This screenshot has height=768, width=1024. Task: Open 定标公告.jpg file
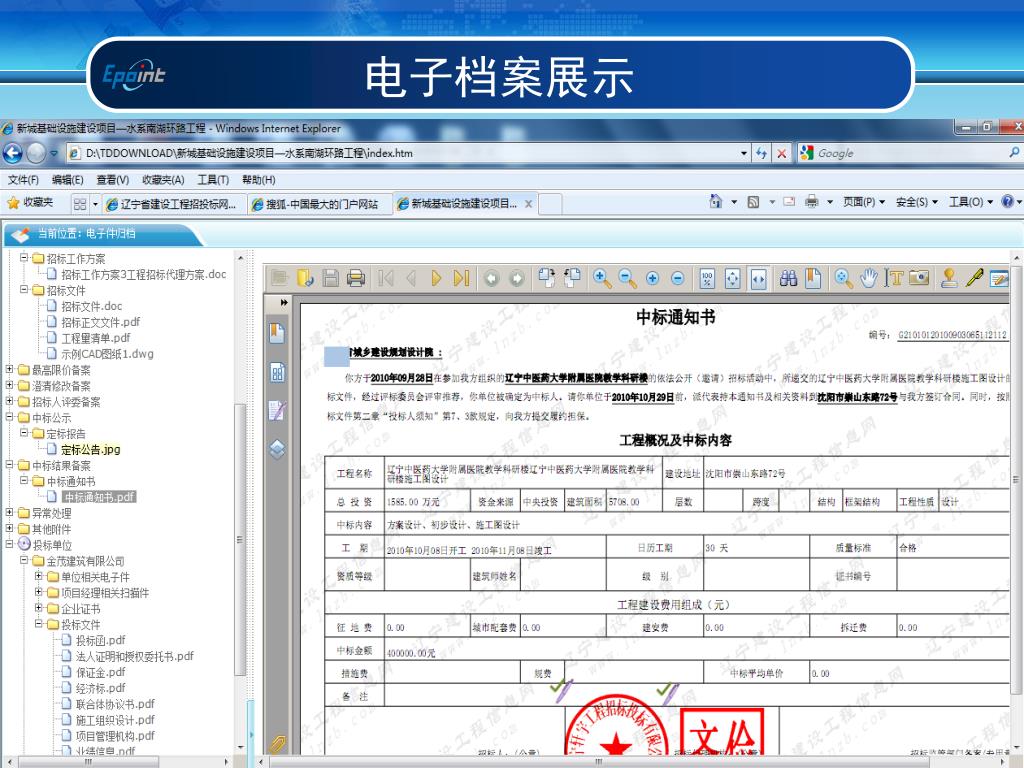pyautogui.click(x=91, y=449)
